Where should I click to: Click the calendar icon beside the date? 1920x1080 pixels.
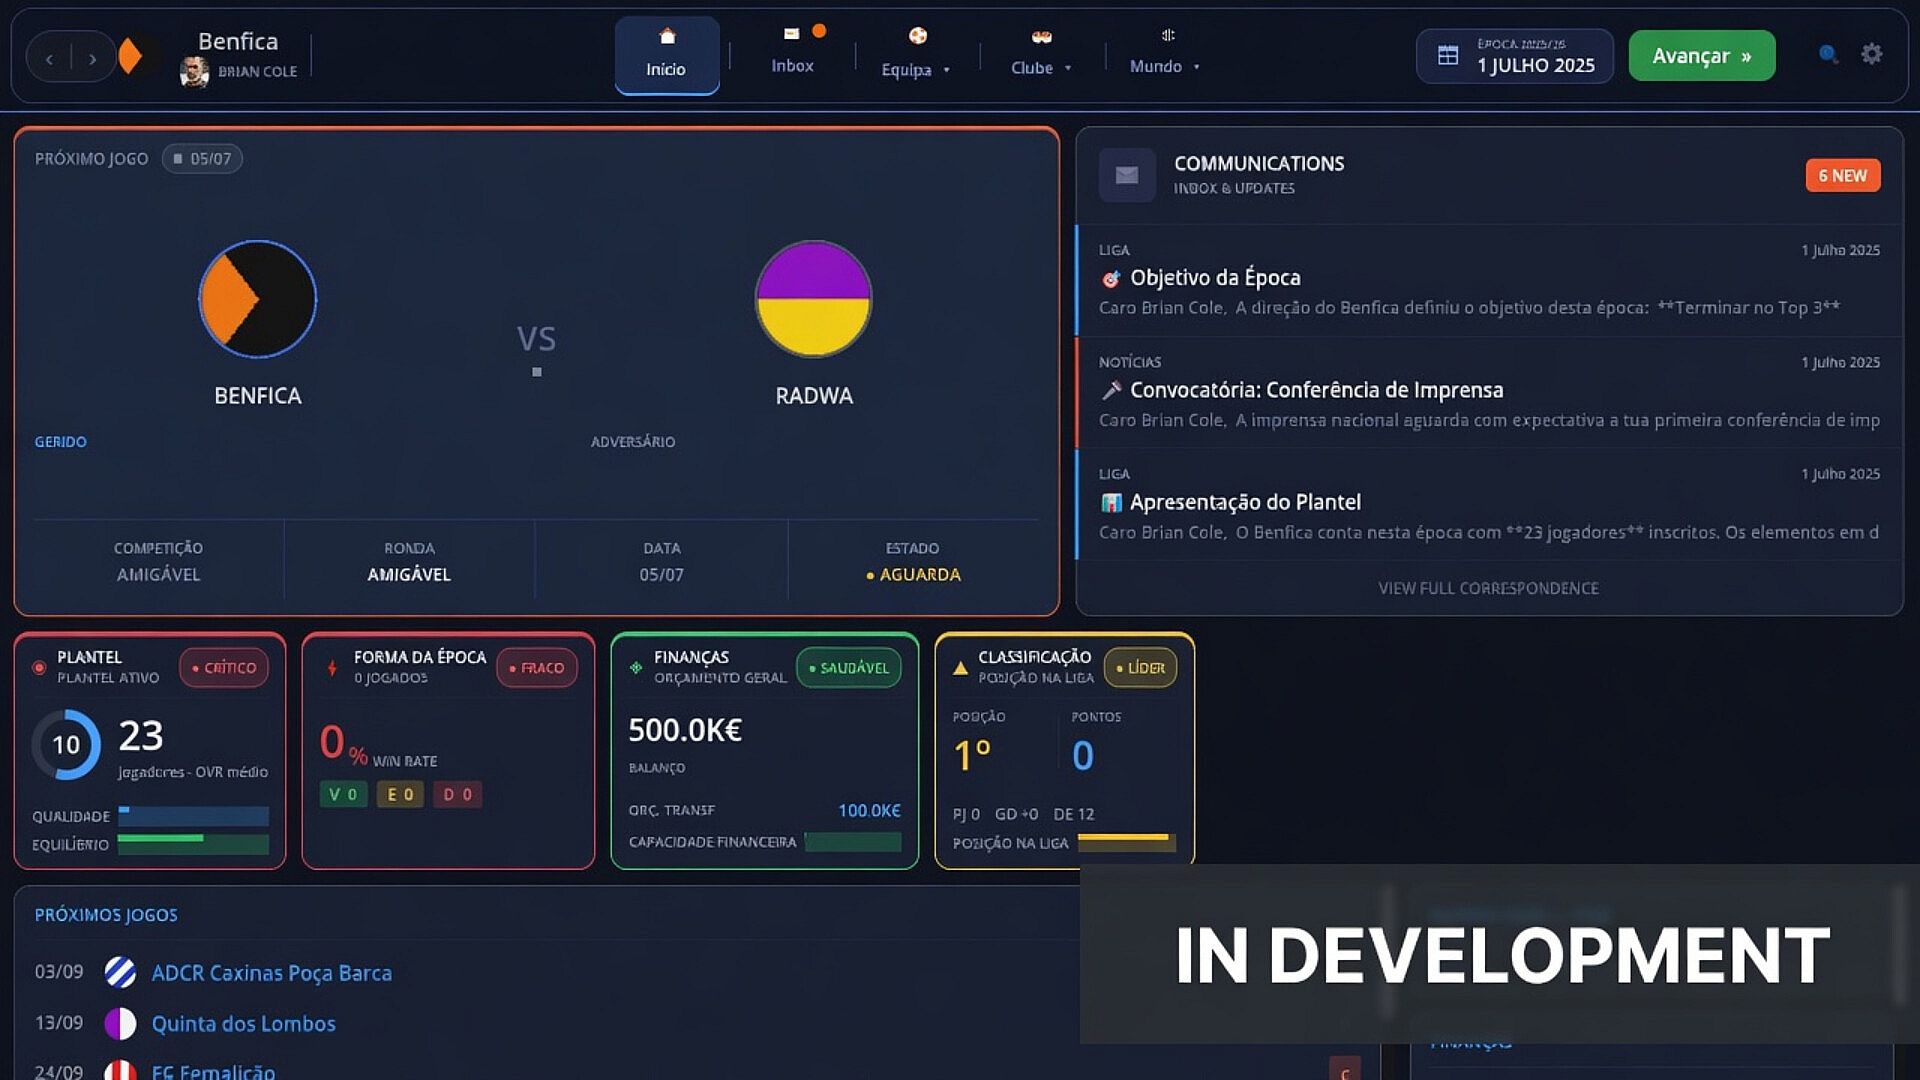point(1448,56)
